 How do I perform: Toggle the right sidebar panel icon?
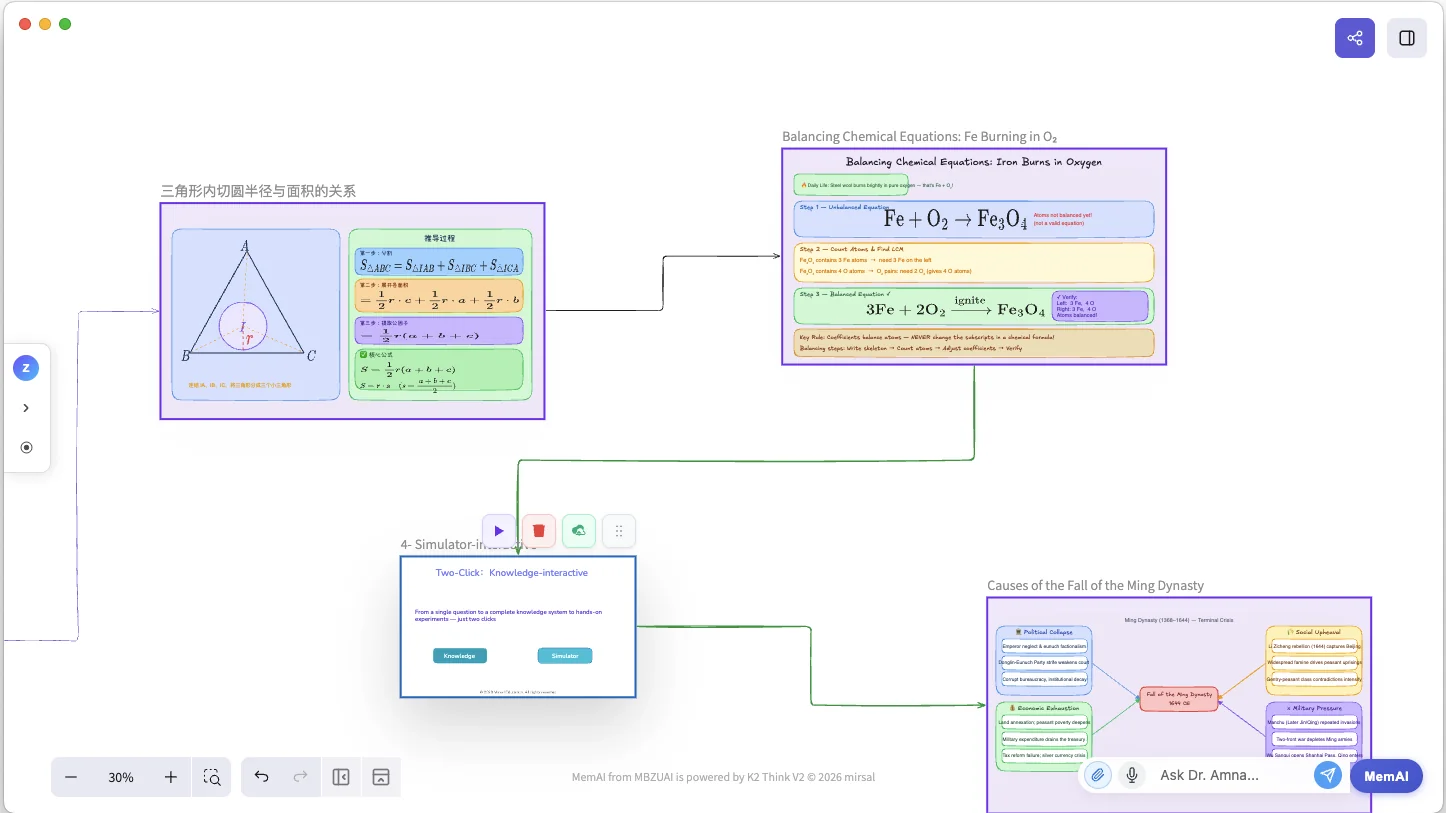pos(1407,38)
